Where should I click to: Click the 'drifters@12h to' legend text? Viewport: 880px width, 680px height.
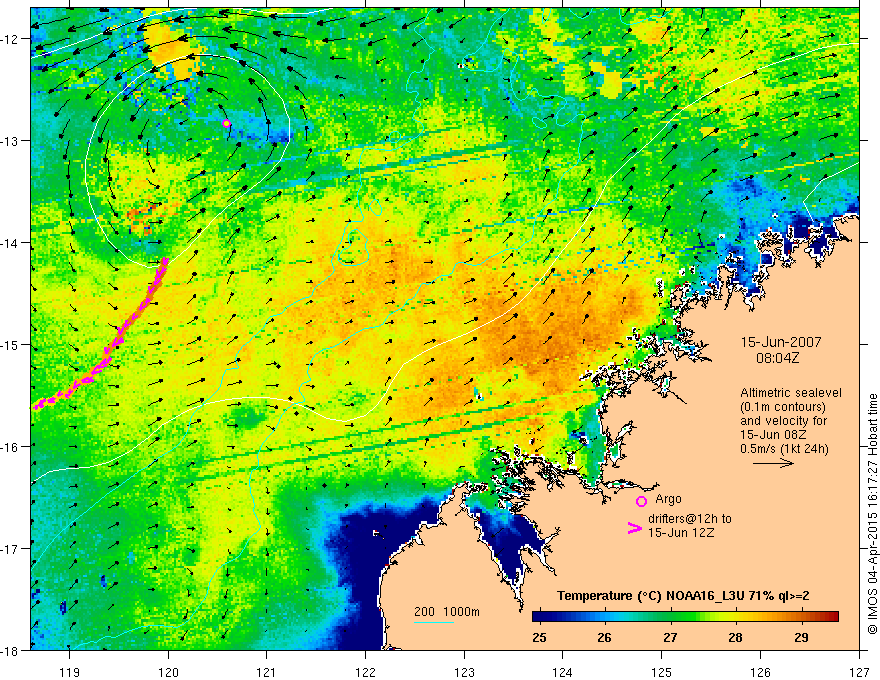pyautogui.click(x=690, y=519)
